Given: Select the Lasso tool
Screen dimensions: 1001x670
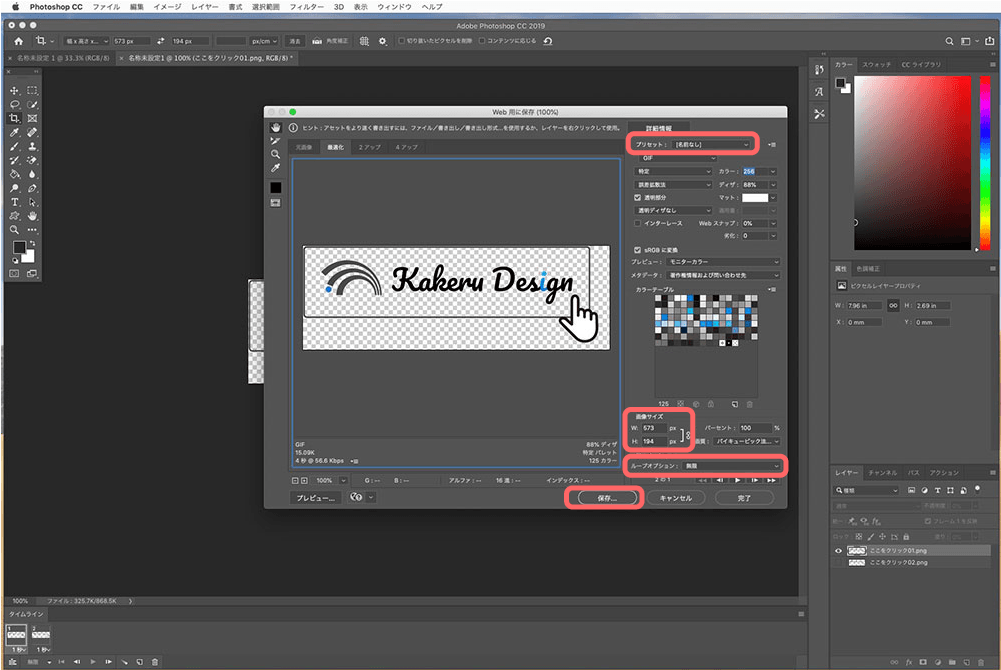Looking at the screenshot, I should 14,105.
